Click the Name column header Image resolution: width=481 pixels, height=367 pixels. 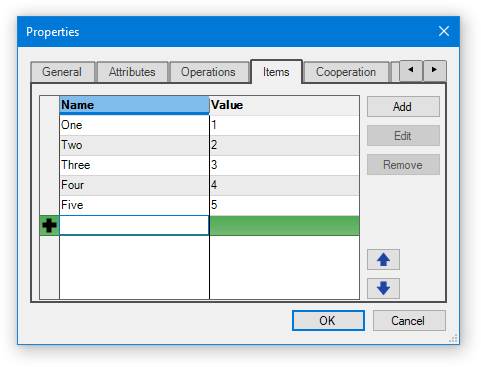pos(134,105)
